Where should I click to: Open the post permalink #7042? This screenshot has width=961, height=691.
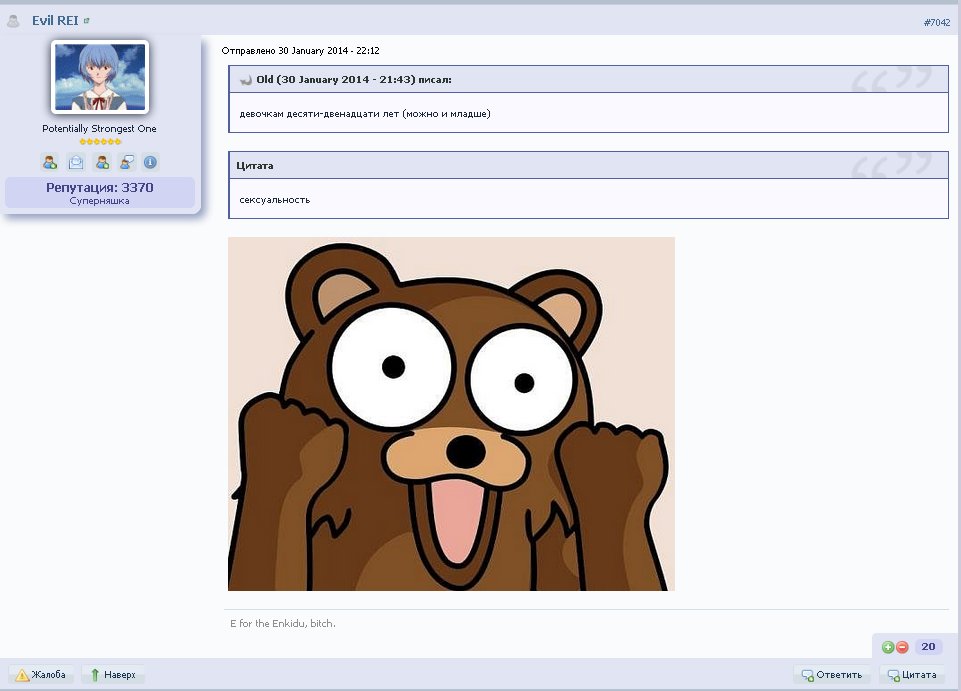(x=936, y=23)
